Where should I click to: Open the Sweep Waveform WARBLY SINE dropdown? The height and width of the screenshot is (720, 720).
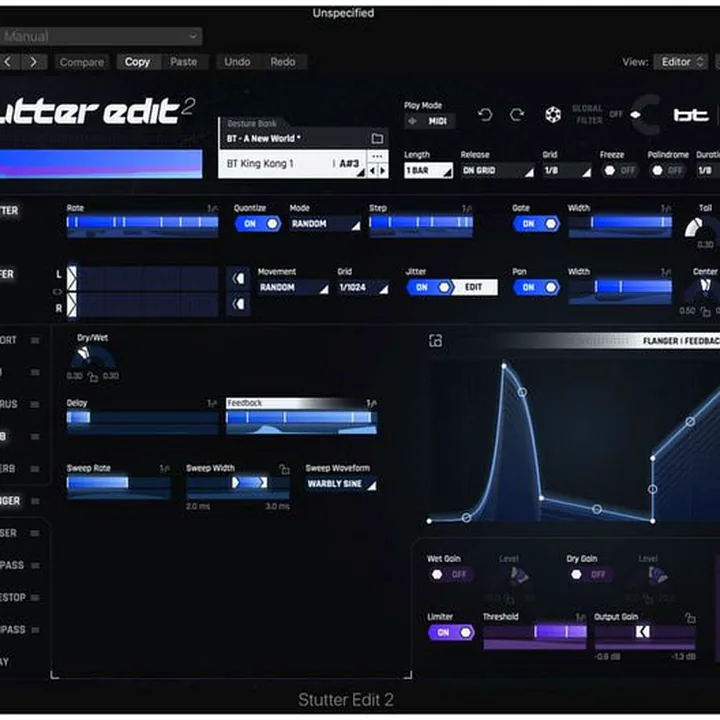[x=341, y=484]
